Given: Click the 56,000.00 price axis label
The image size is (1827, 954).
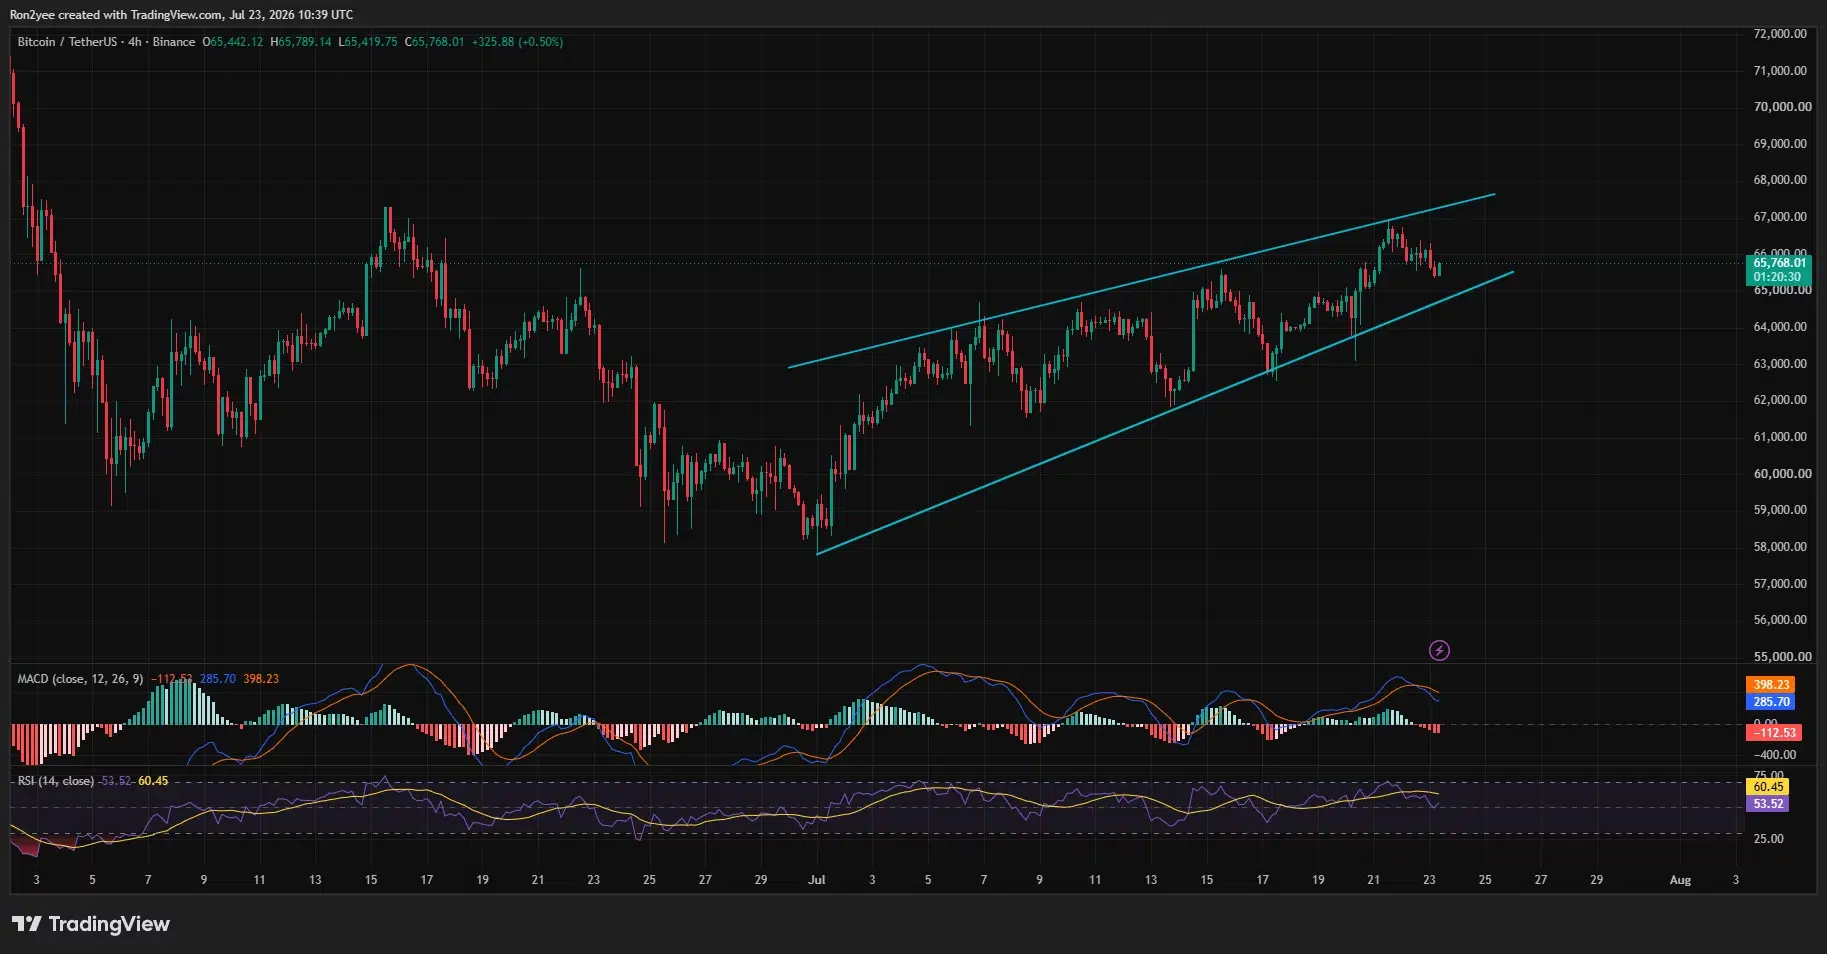Looking at the screenshot, I should coord(1780,620).
